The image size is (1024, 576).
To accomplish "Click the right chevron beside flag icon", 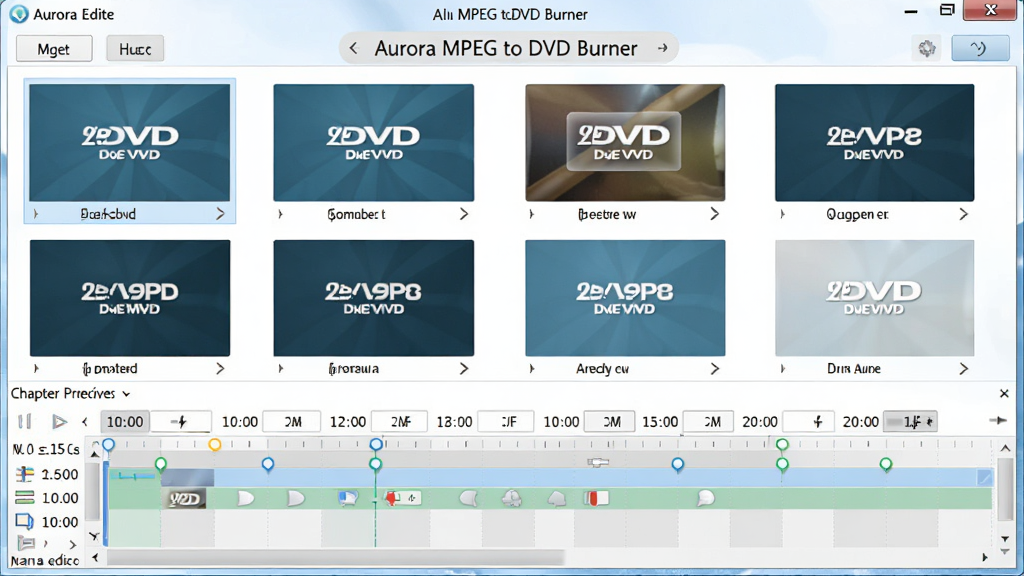I will point(72,544).
